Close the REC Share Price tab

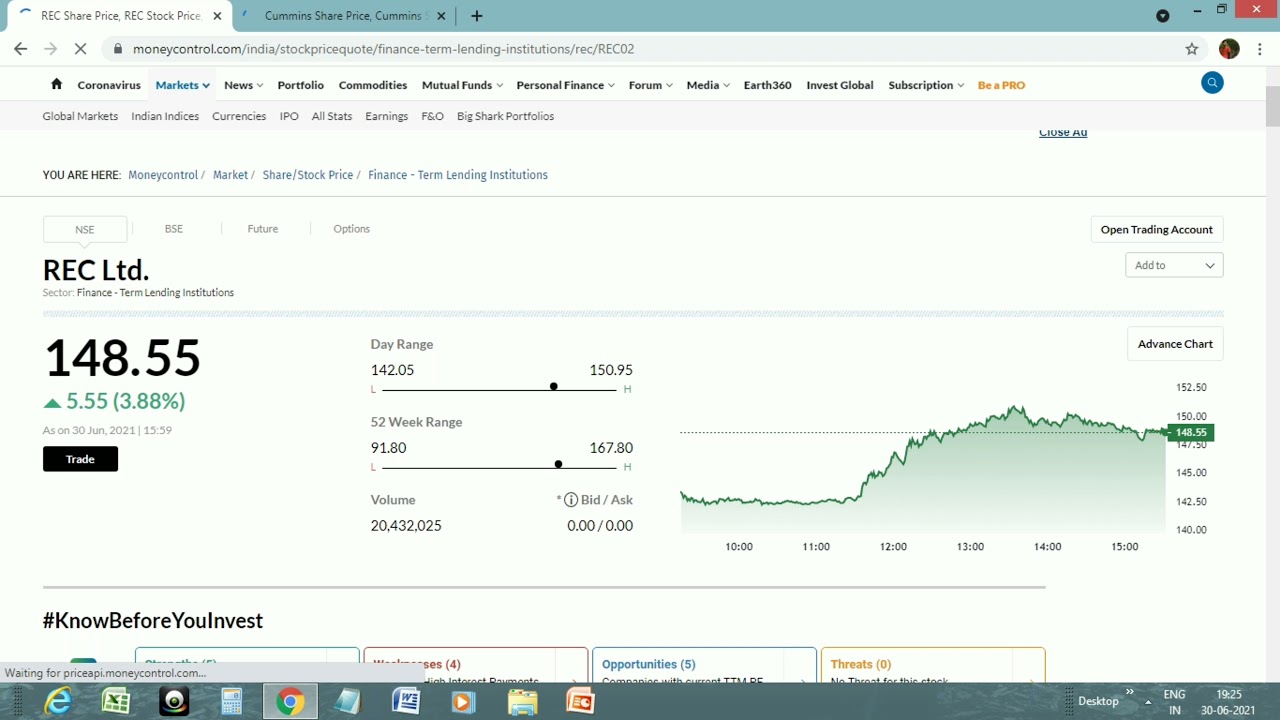[217, 16]
